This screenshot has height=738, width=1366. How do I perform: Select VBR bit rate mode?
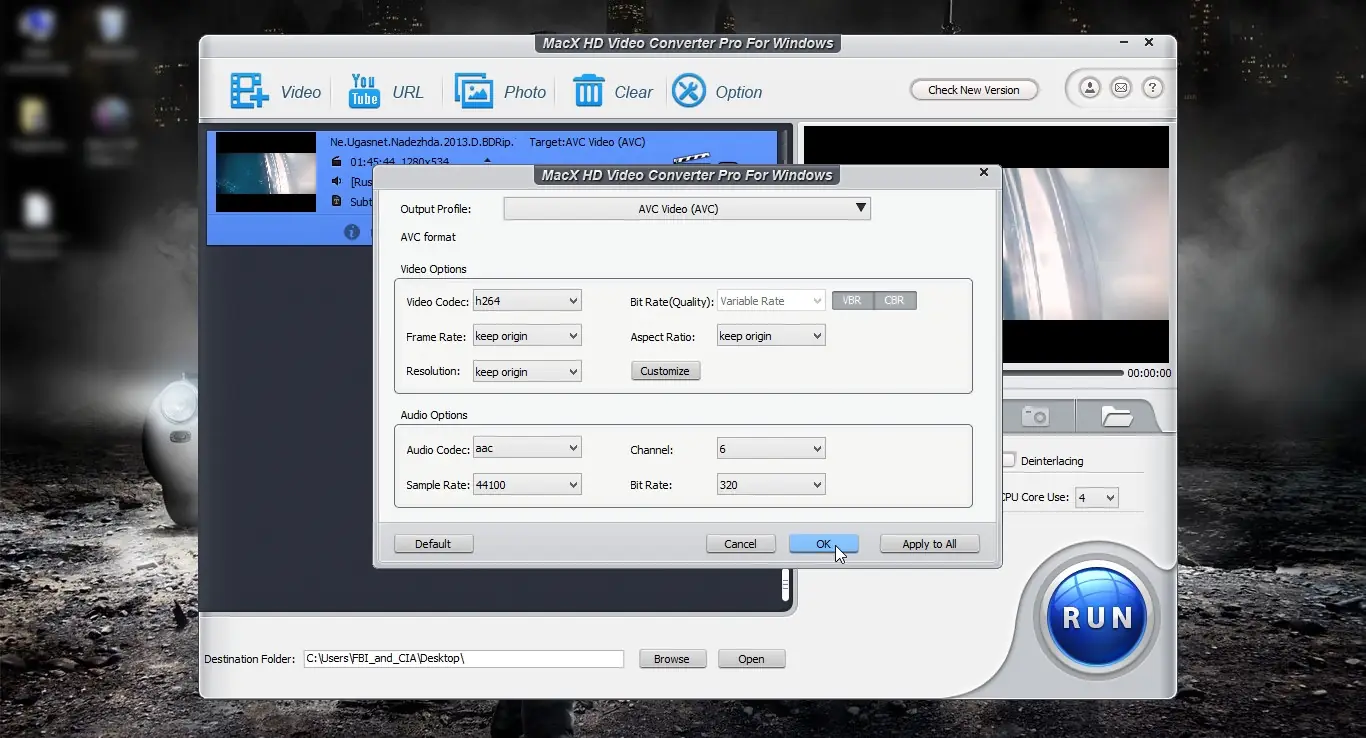tap(852, 300)
